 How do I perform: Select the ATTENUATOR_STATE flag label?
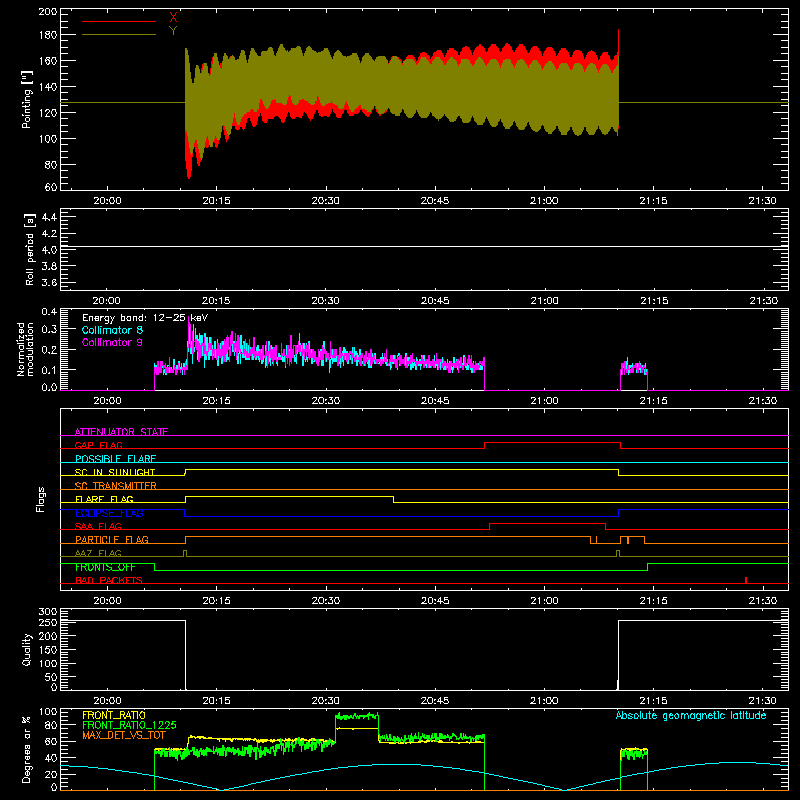coord(121,432)
